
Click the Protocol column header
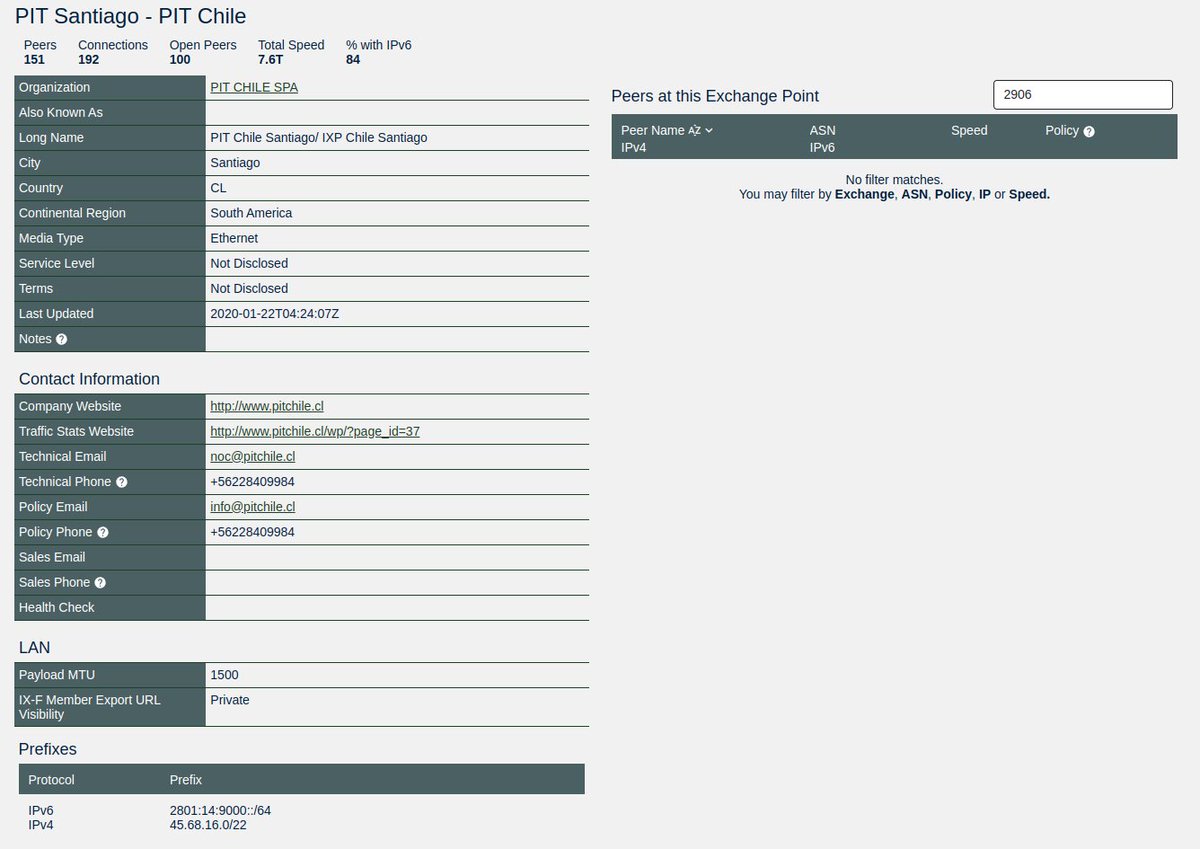[51, 779]
